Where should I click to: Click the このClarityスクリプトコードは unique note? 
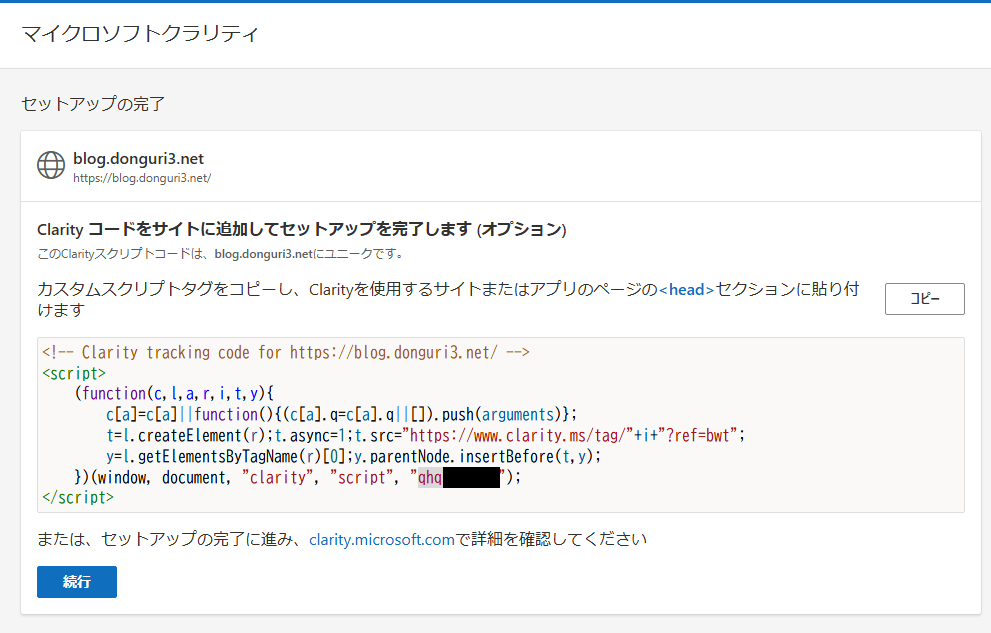pyautogui.click(x=221, y=254)
